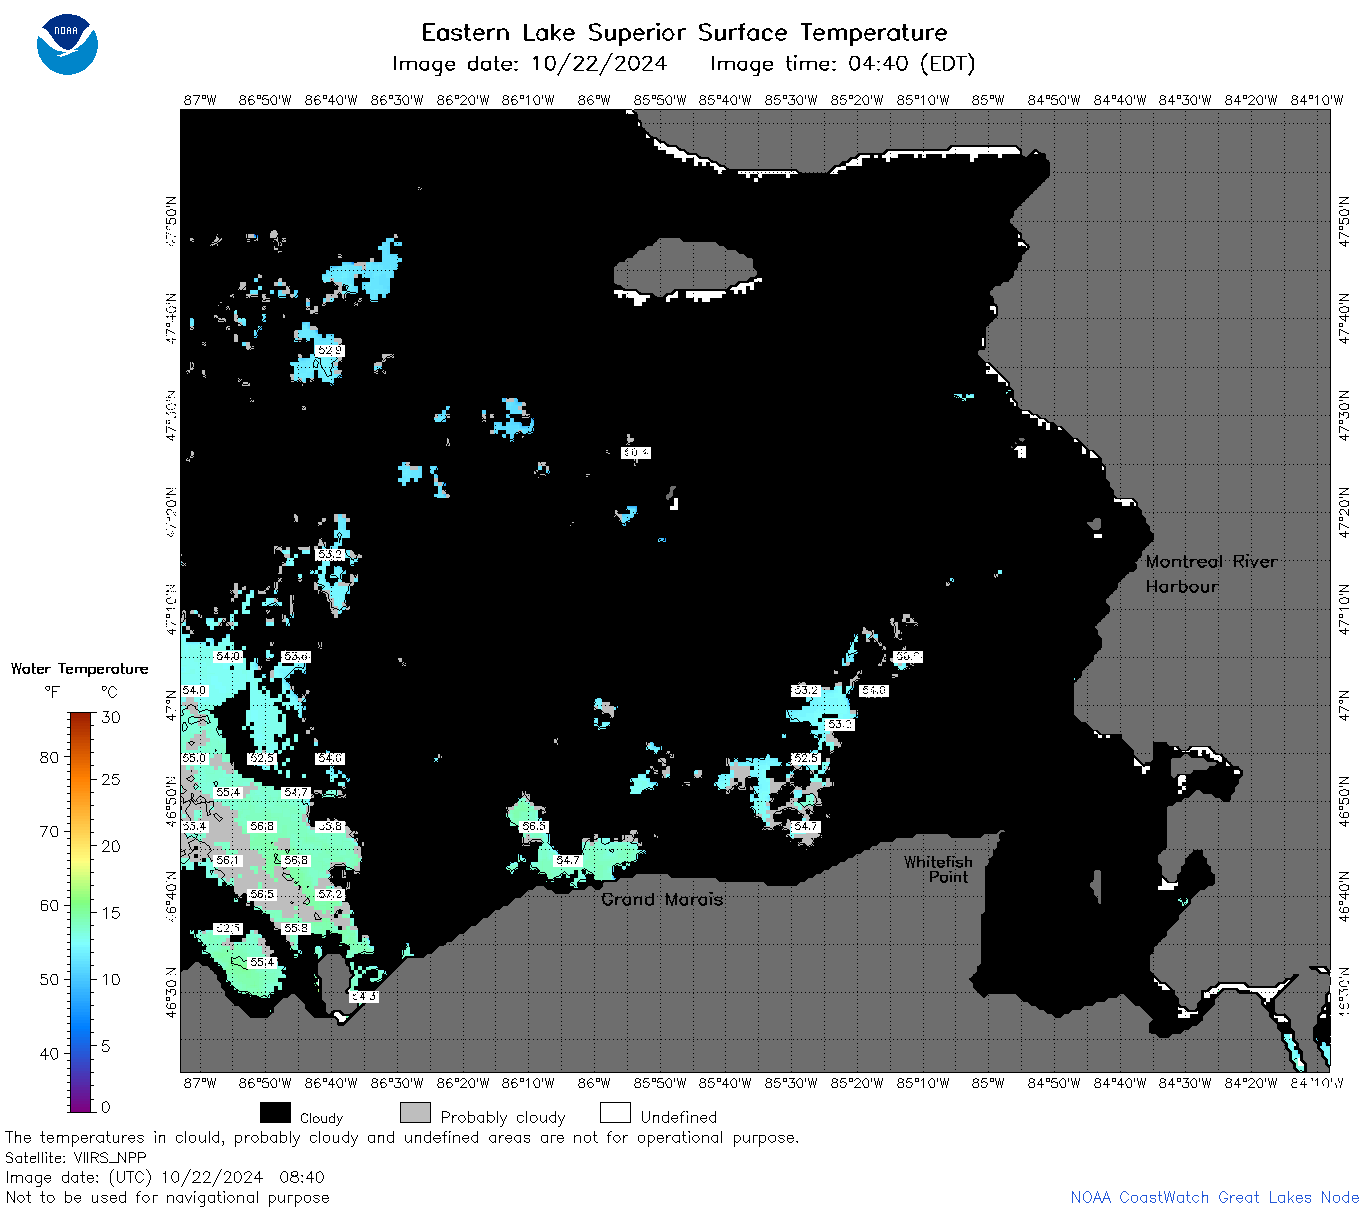Click the Montreal River Harbour map label
The height and width of the screenshot is (1213, 1370).
(1211, 574)
